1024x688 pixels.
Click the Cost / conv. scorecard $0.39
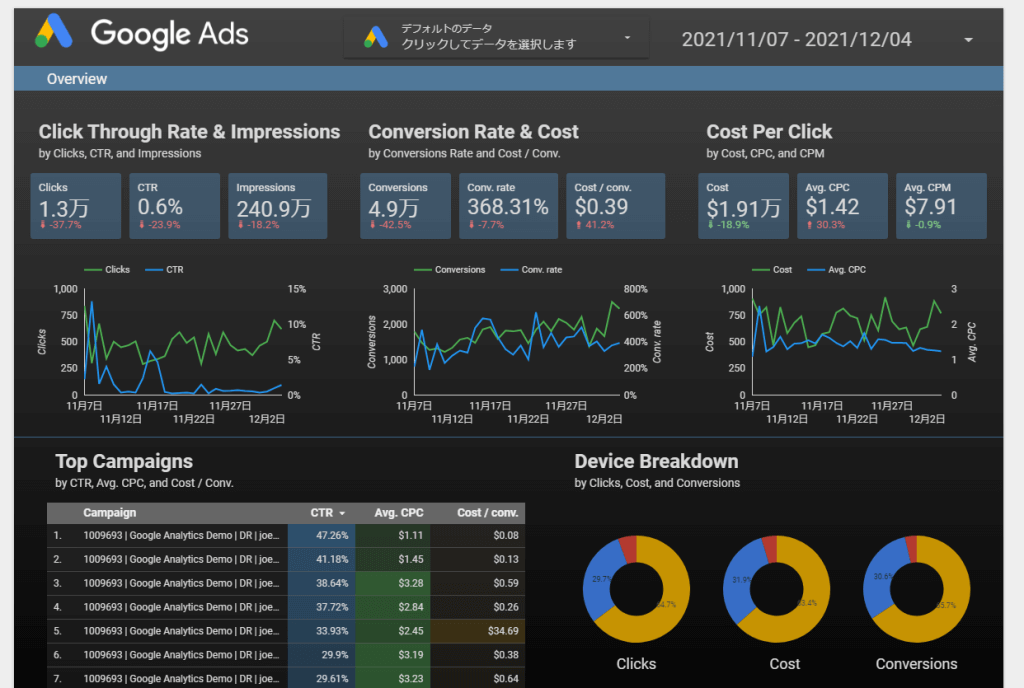(x=615, y=206)
